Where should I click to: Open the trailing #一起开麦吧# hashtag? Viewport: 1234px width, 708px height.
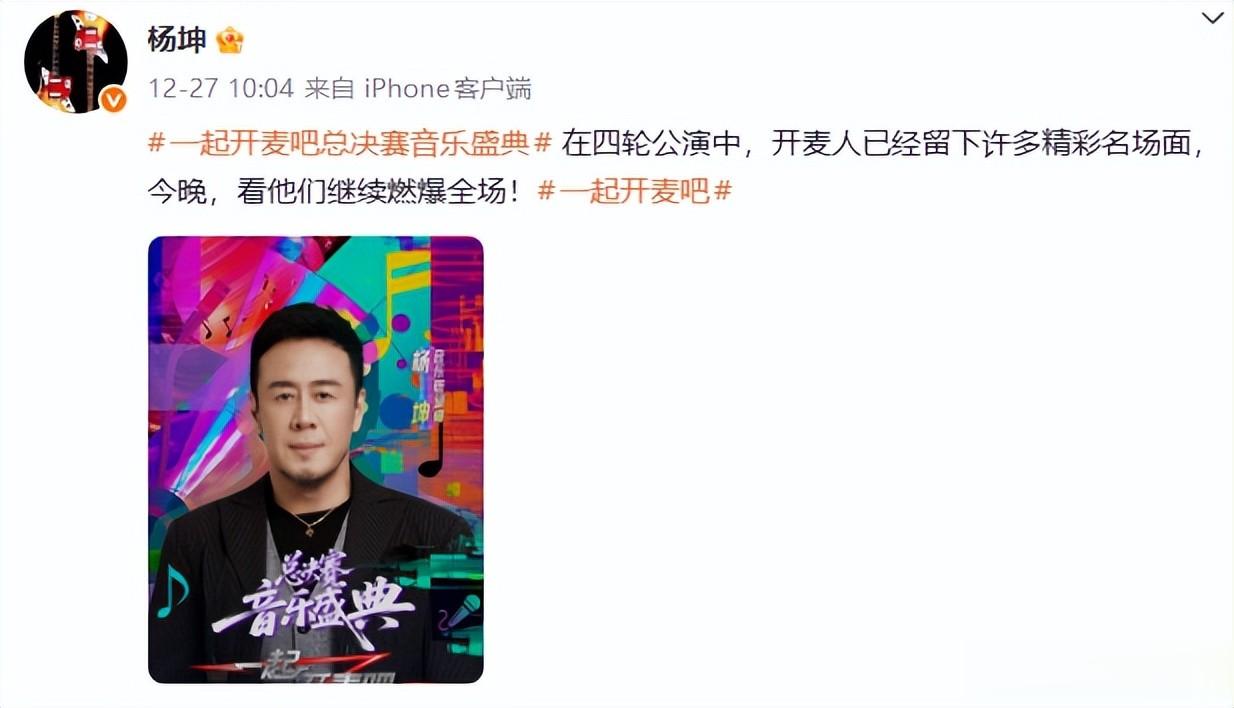(x=635, y=191)
